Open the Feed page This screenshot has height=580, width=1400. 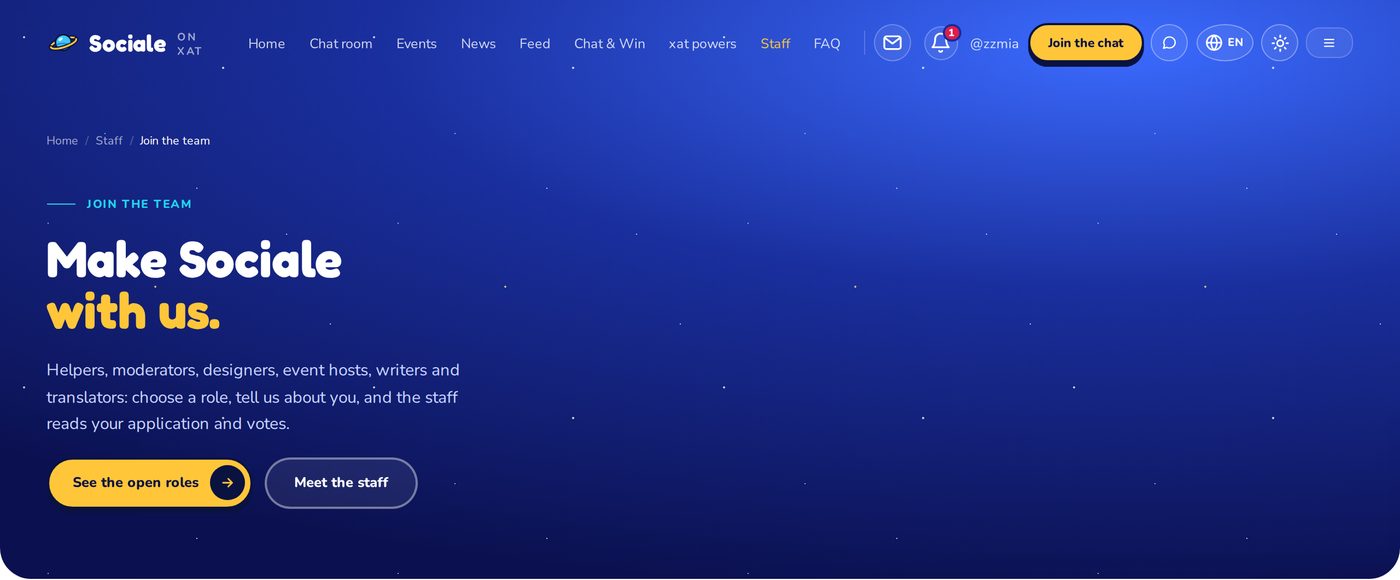535,44
